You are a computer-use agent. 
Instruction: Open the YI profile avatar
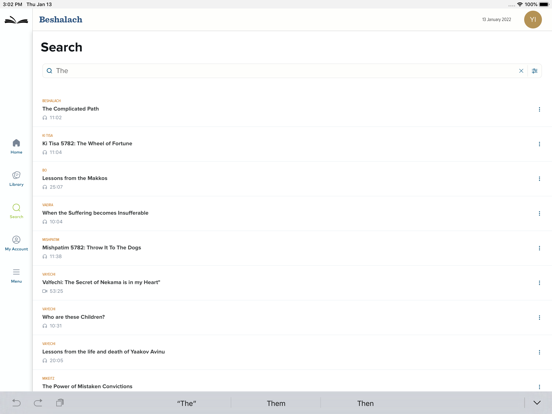533,19
